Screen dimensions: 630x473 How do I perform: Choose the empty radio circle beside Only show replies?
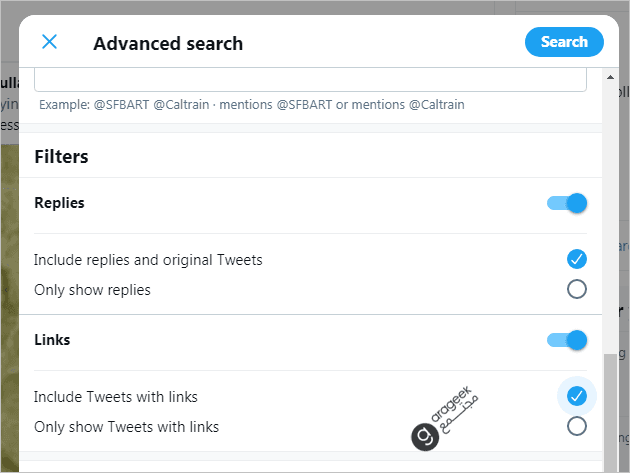[577, 289]
